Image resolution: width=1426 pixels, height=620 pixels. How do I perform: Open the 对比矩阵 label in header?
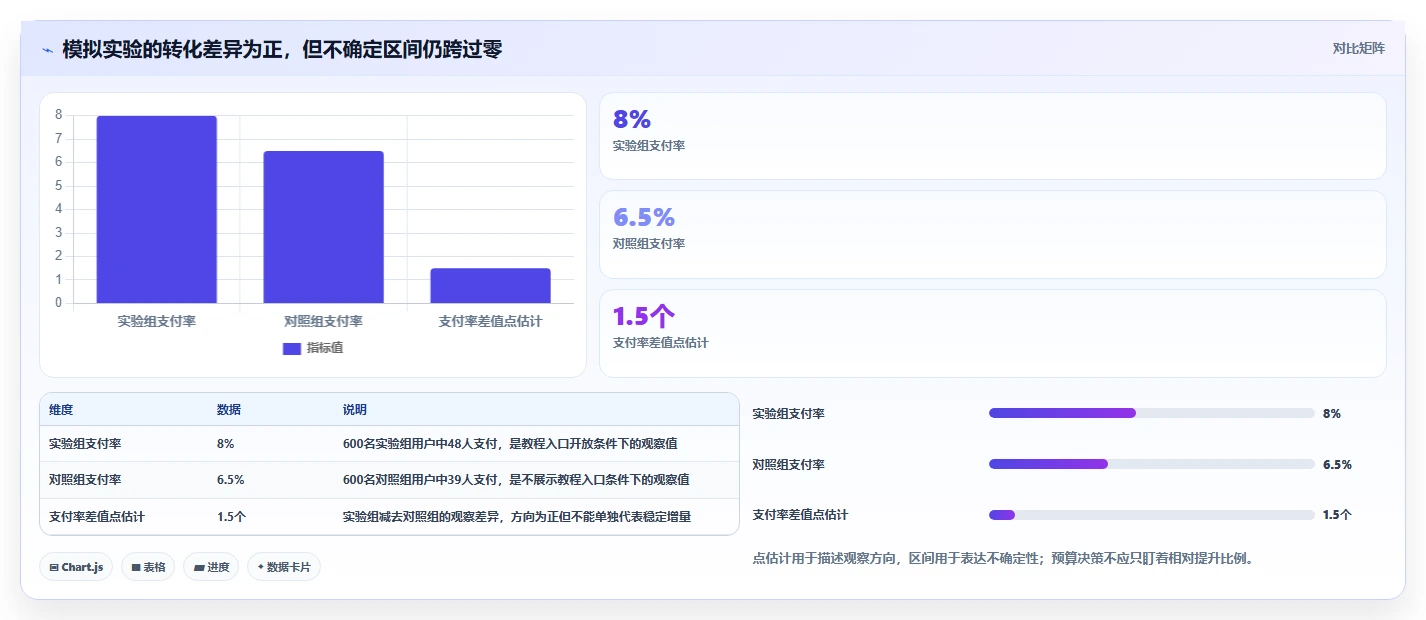pyautogui.click(x=1358, y=48)
